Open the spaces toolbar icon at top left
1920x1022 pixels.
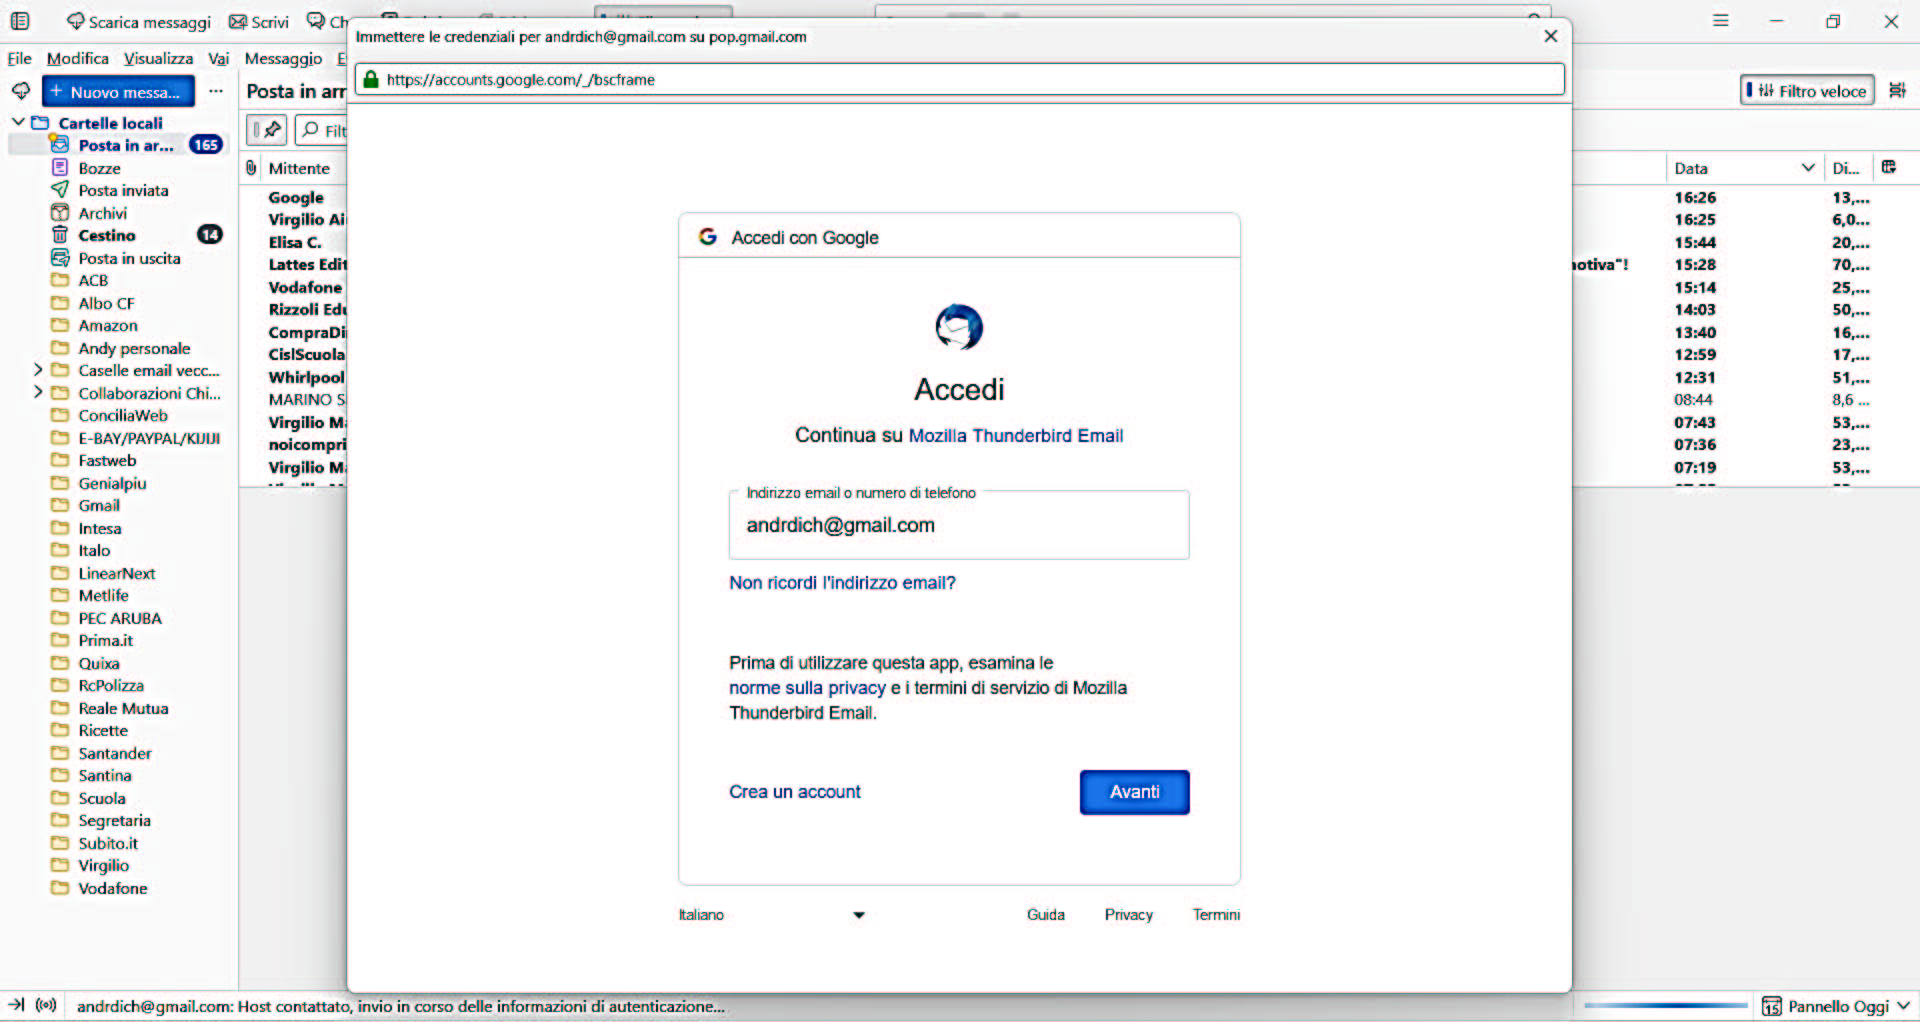point(20,21)
